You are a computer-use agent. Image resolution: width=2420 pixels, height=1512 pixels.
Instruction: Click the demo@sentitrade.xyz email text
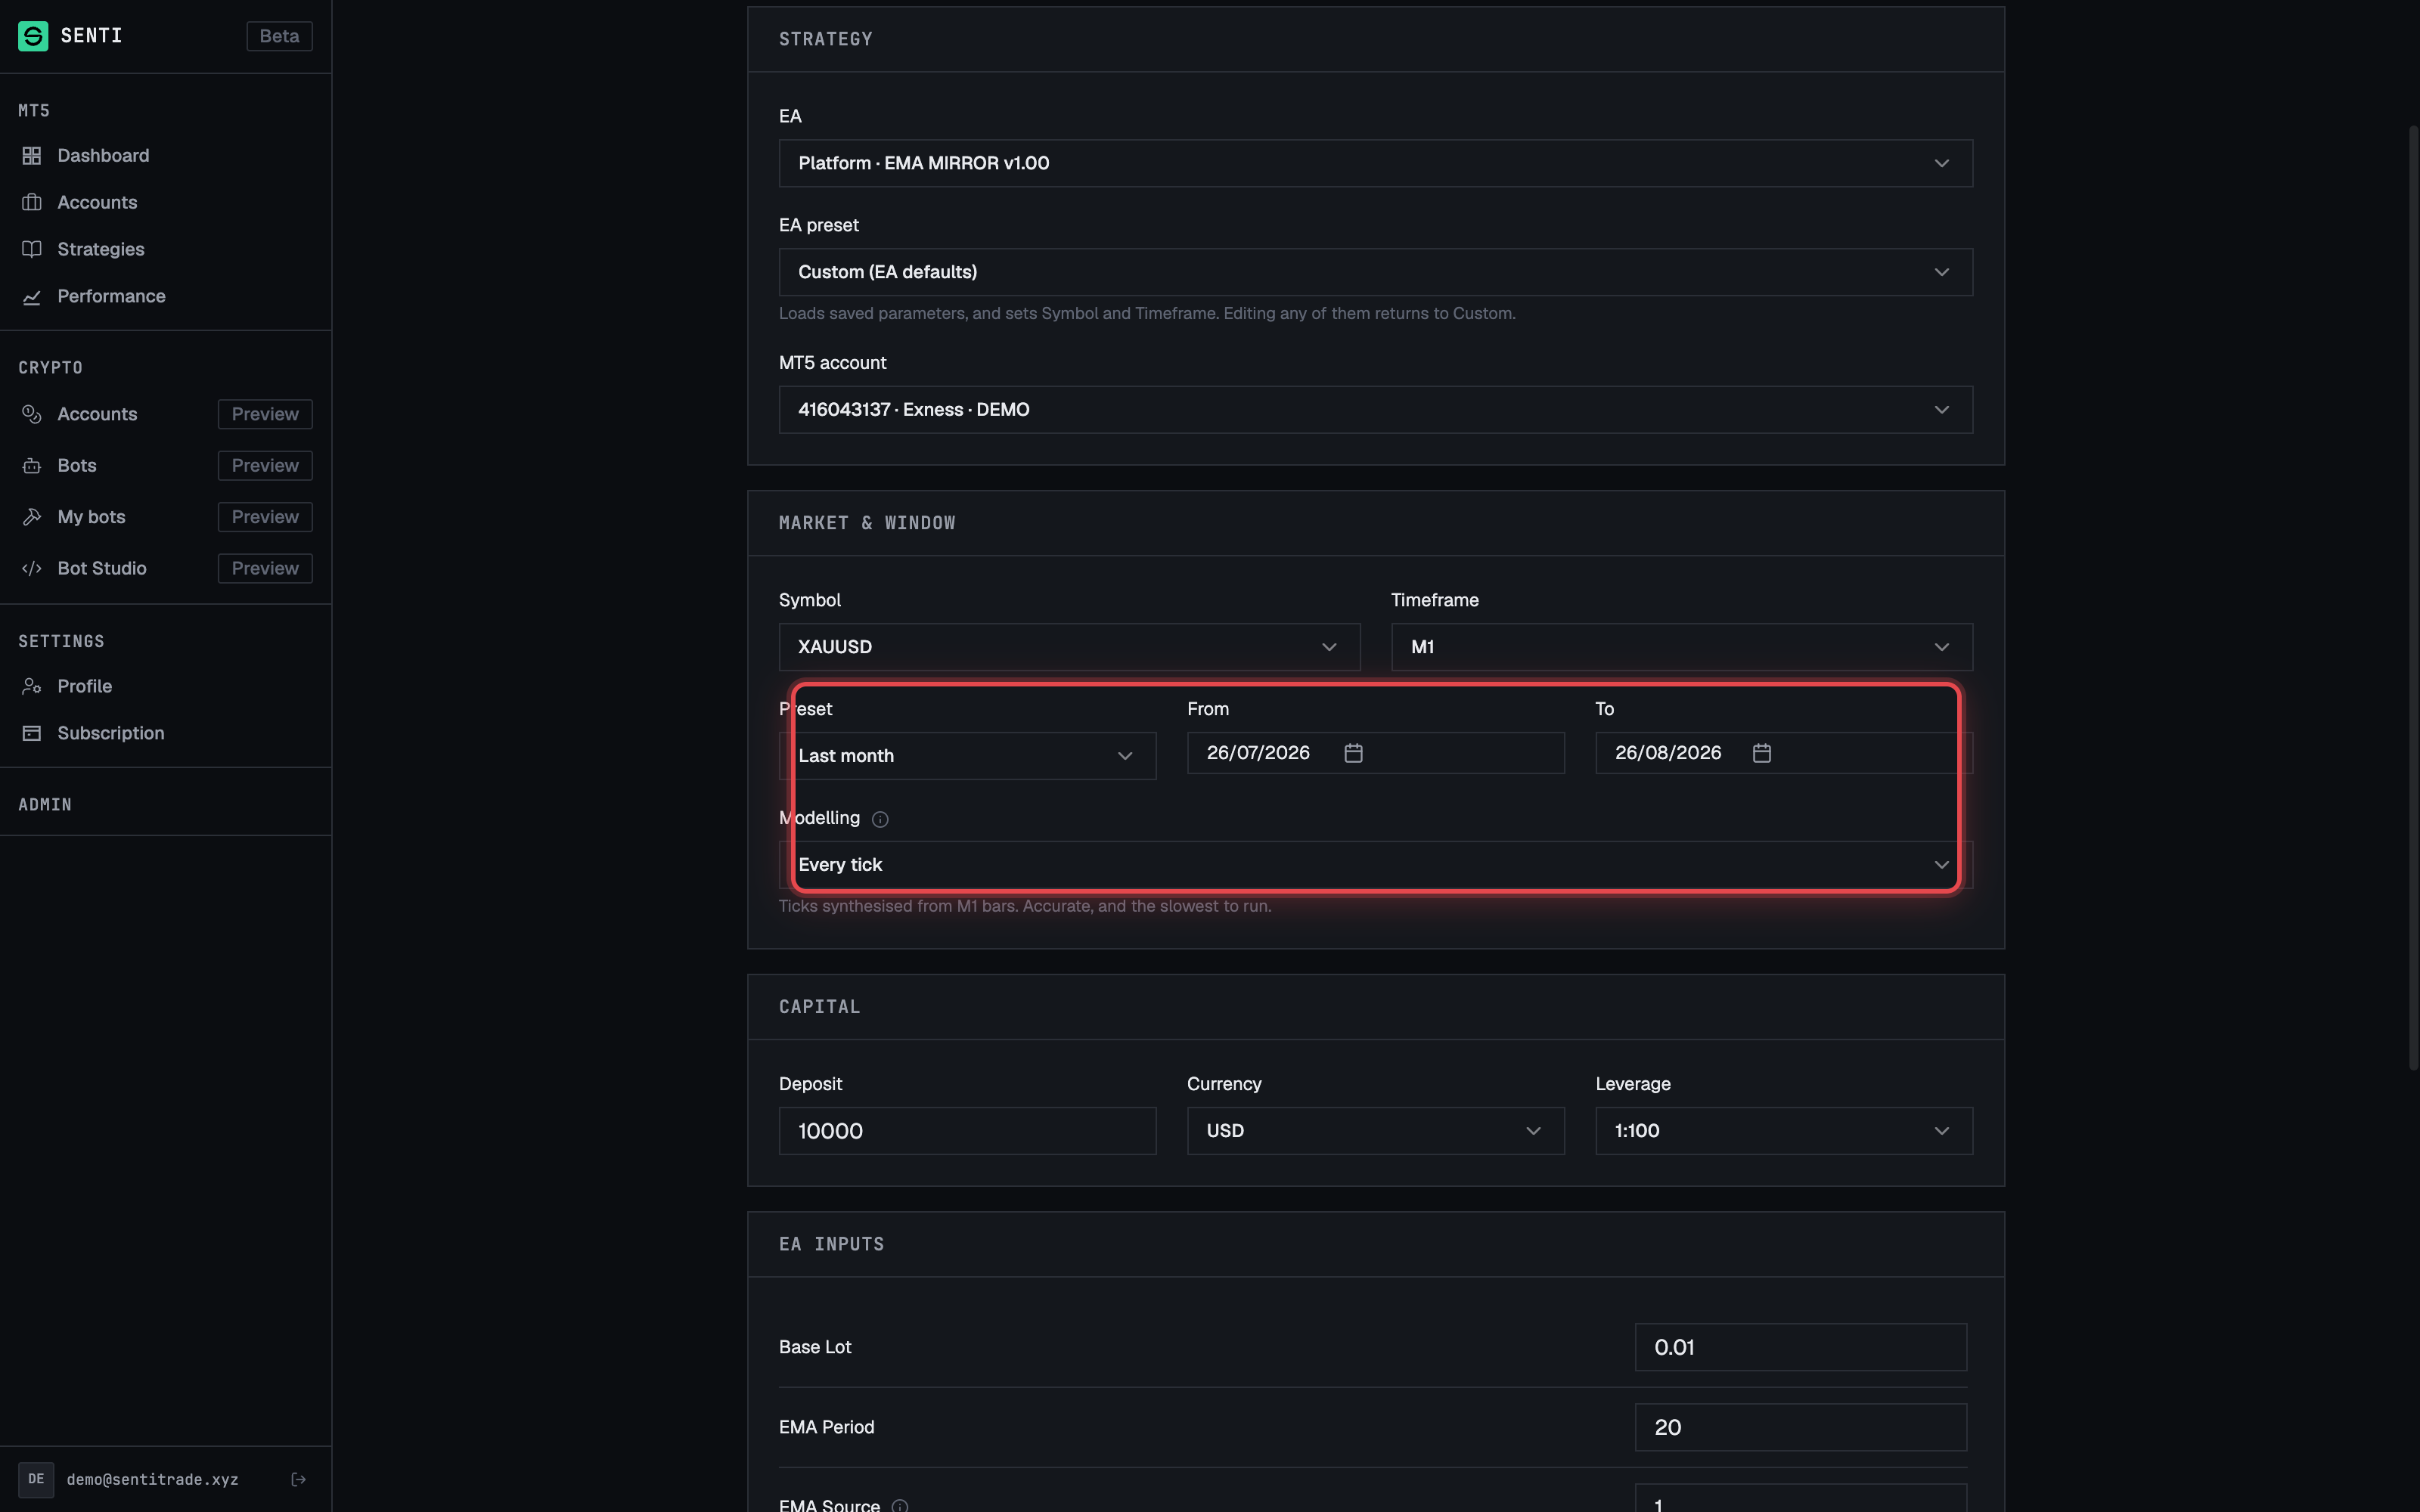pos(152,1479)
